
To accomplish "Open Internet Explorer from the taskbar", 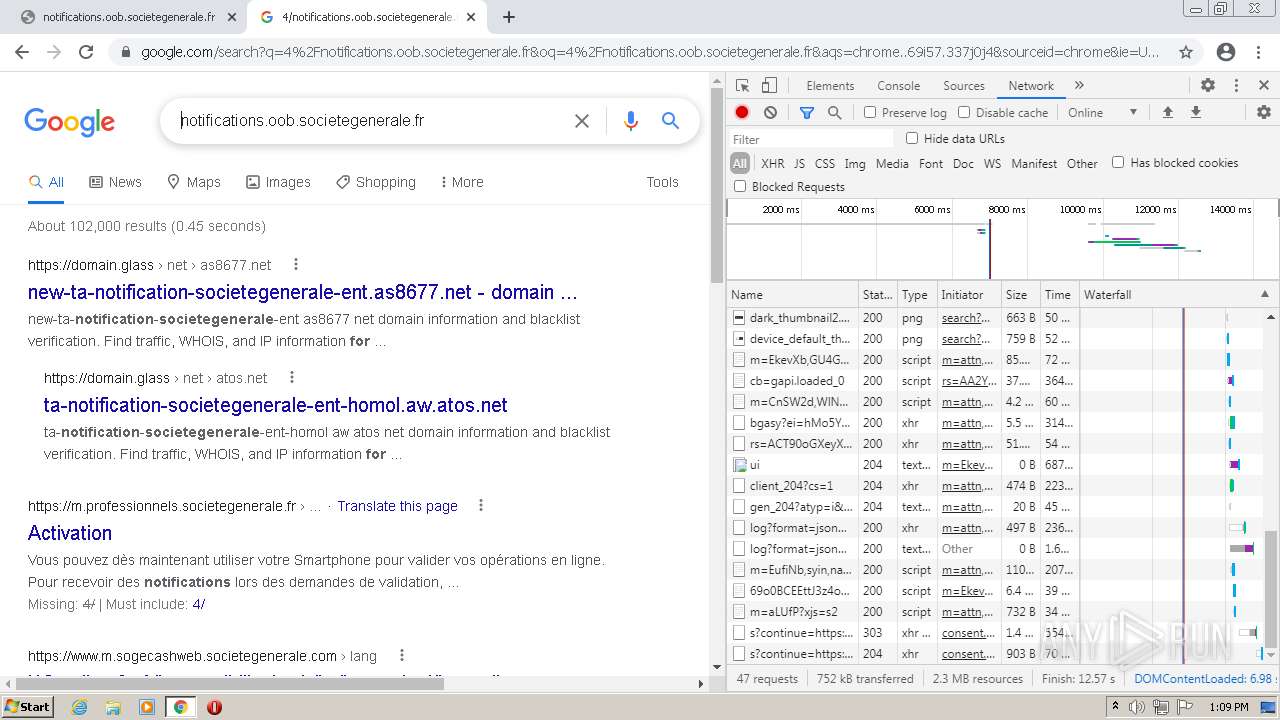I will 79,707.
